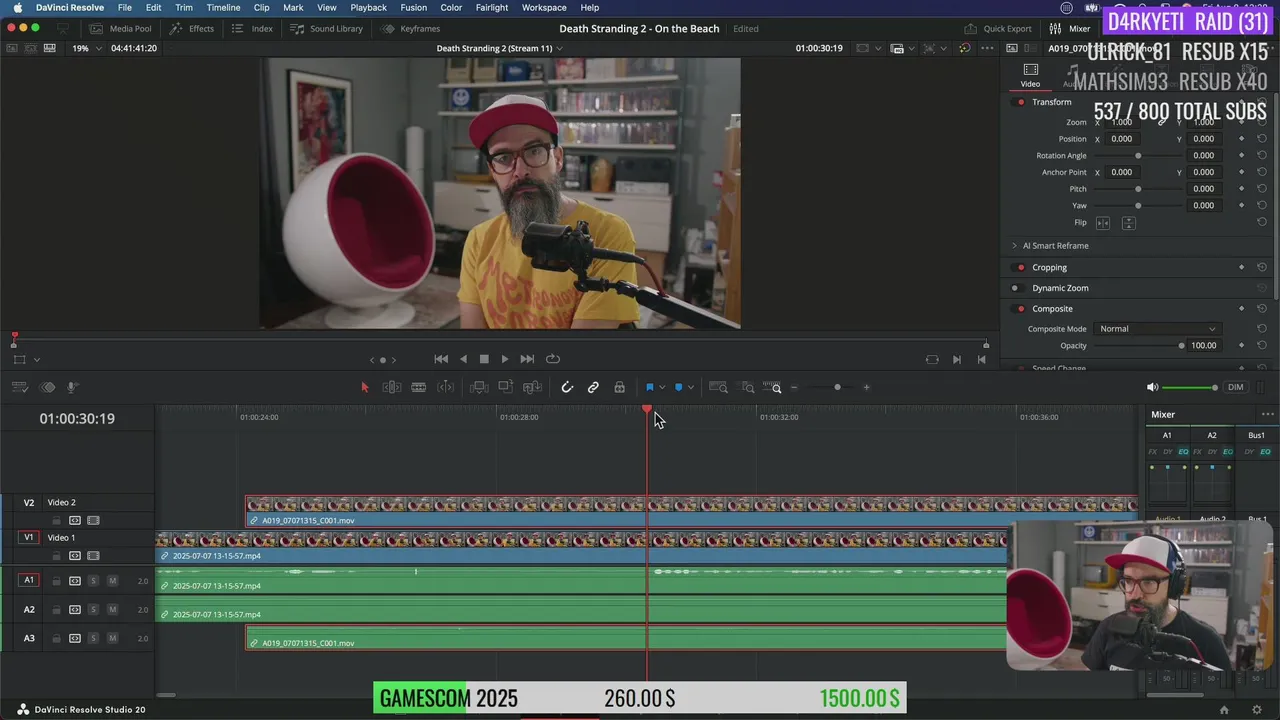Image resolution: width=1280 pixels, height=720 pixels.
Task: Click Full Extent Zoom icon
Action: (x=718, y=387)
